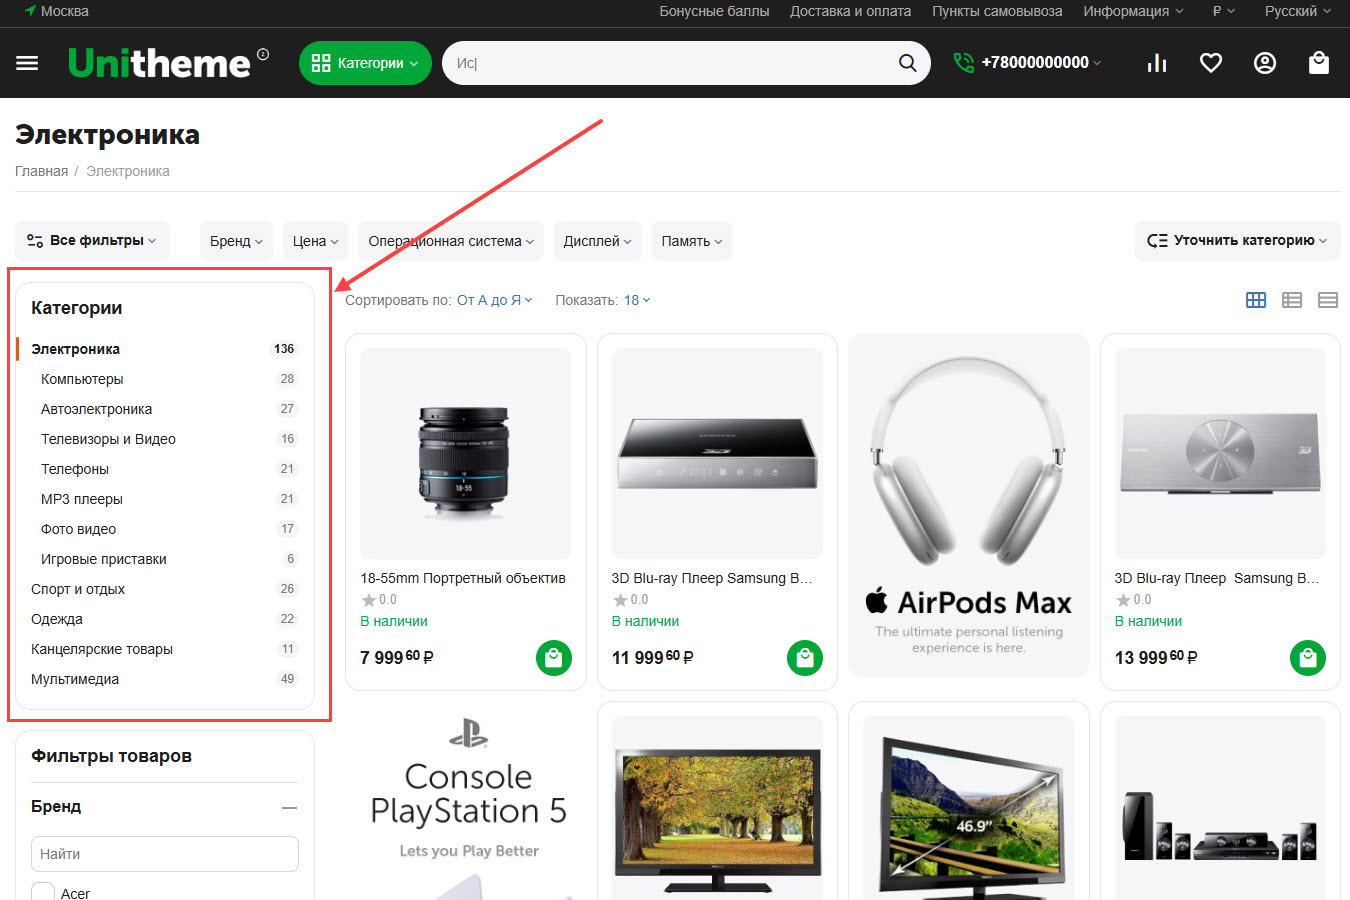Click the green Категории button
The image size is (1350, 900).
[x=365, y=63]
